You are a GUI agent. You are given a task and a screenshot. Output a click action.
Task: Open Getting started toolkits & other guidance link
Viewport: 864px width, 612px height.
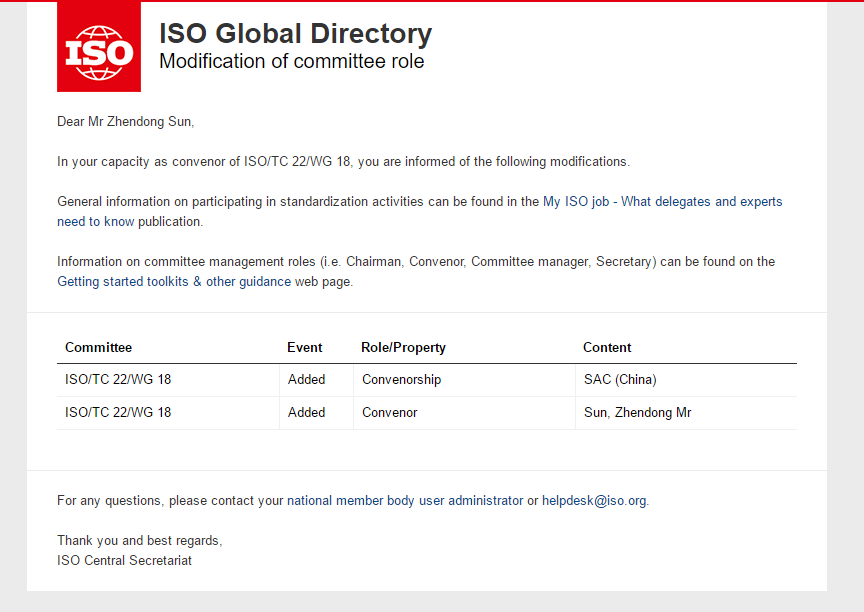(x=173, y=282)
